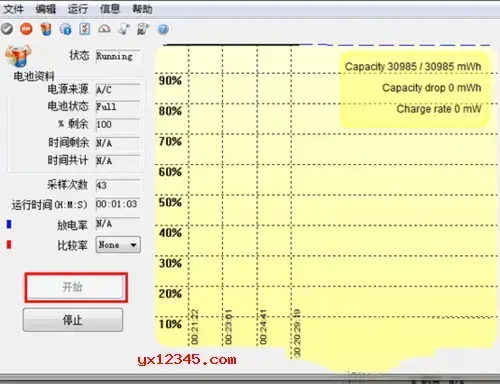
Task: Click the 电源来源 field showing A/C
Action: tap(118, 89)
